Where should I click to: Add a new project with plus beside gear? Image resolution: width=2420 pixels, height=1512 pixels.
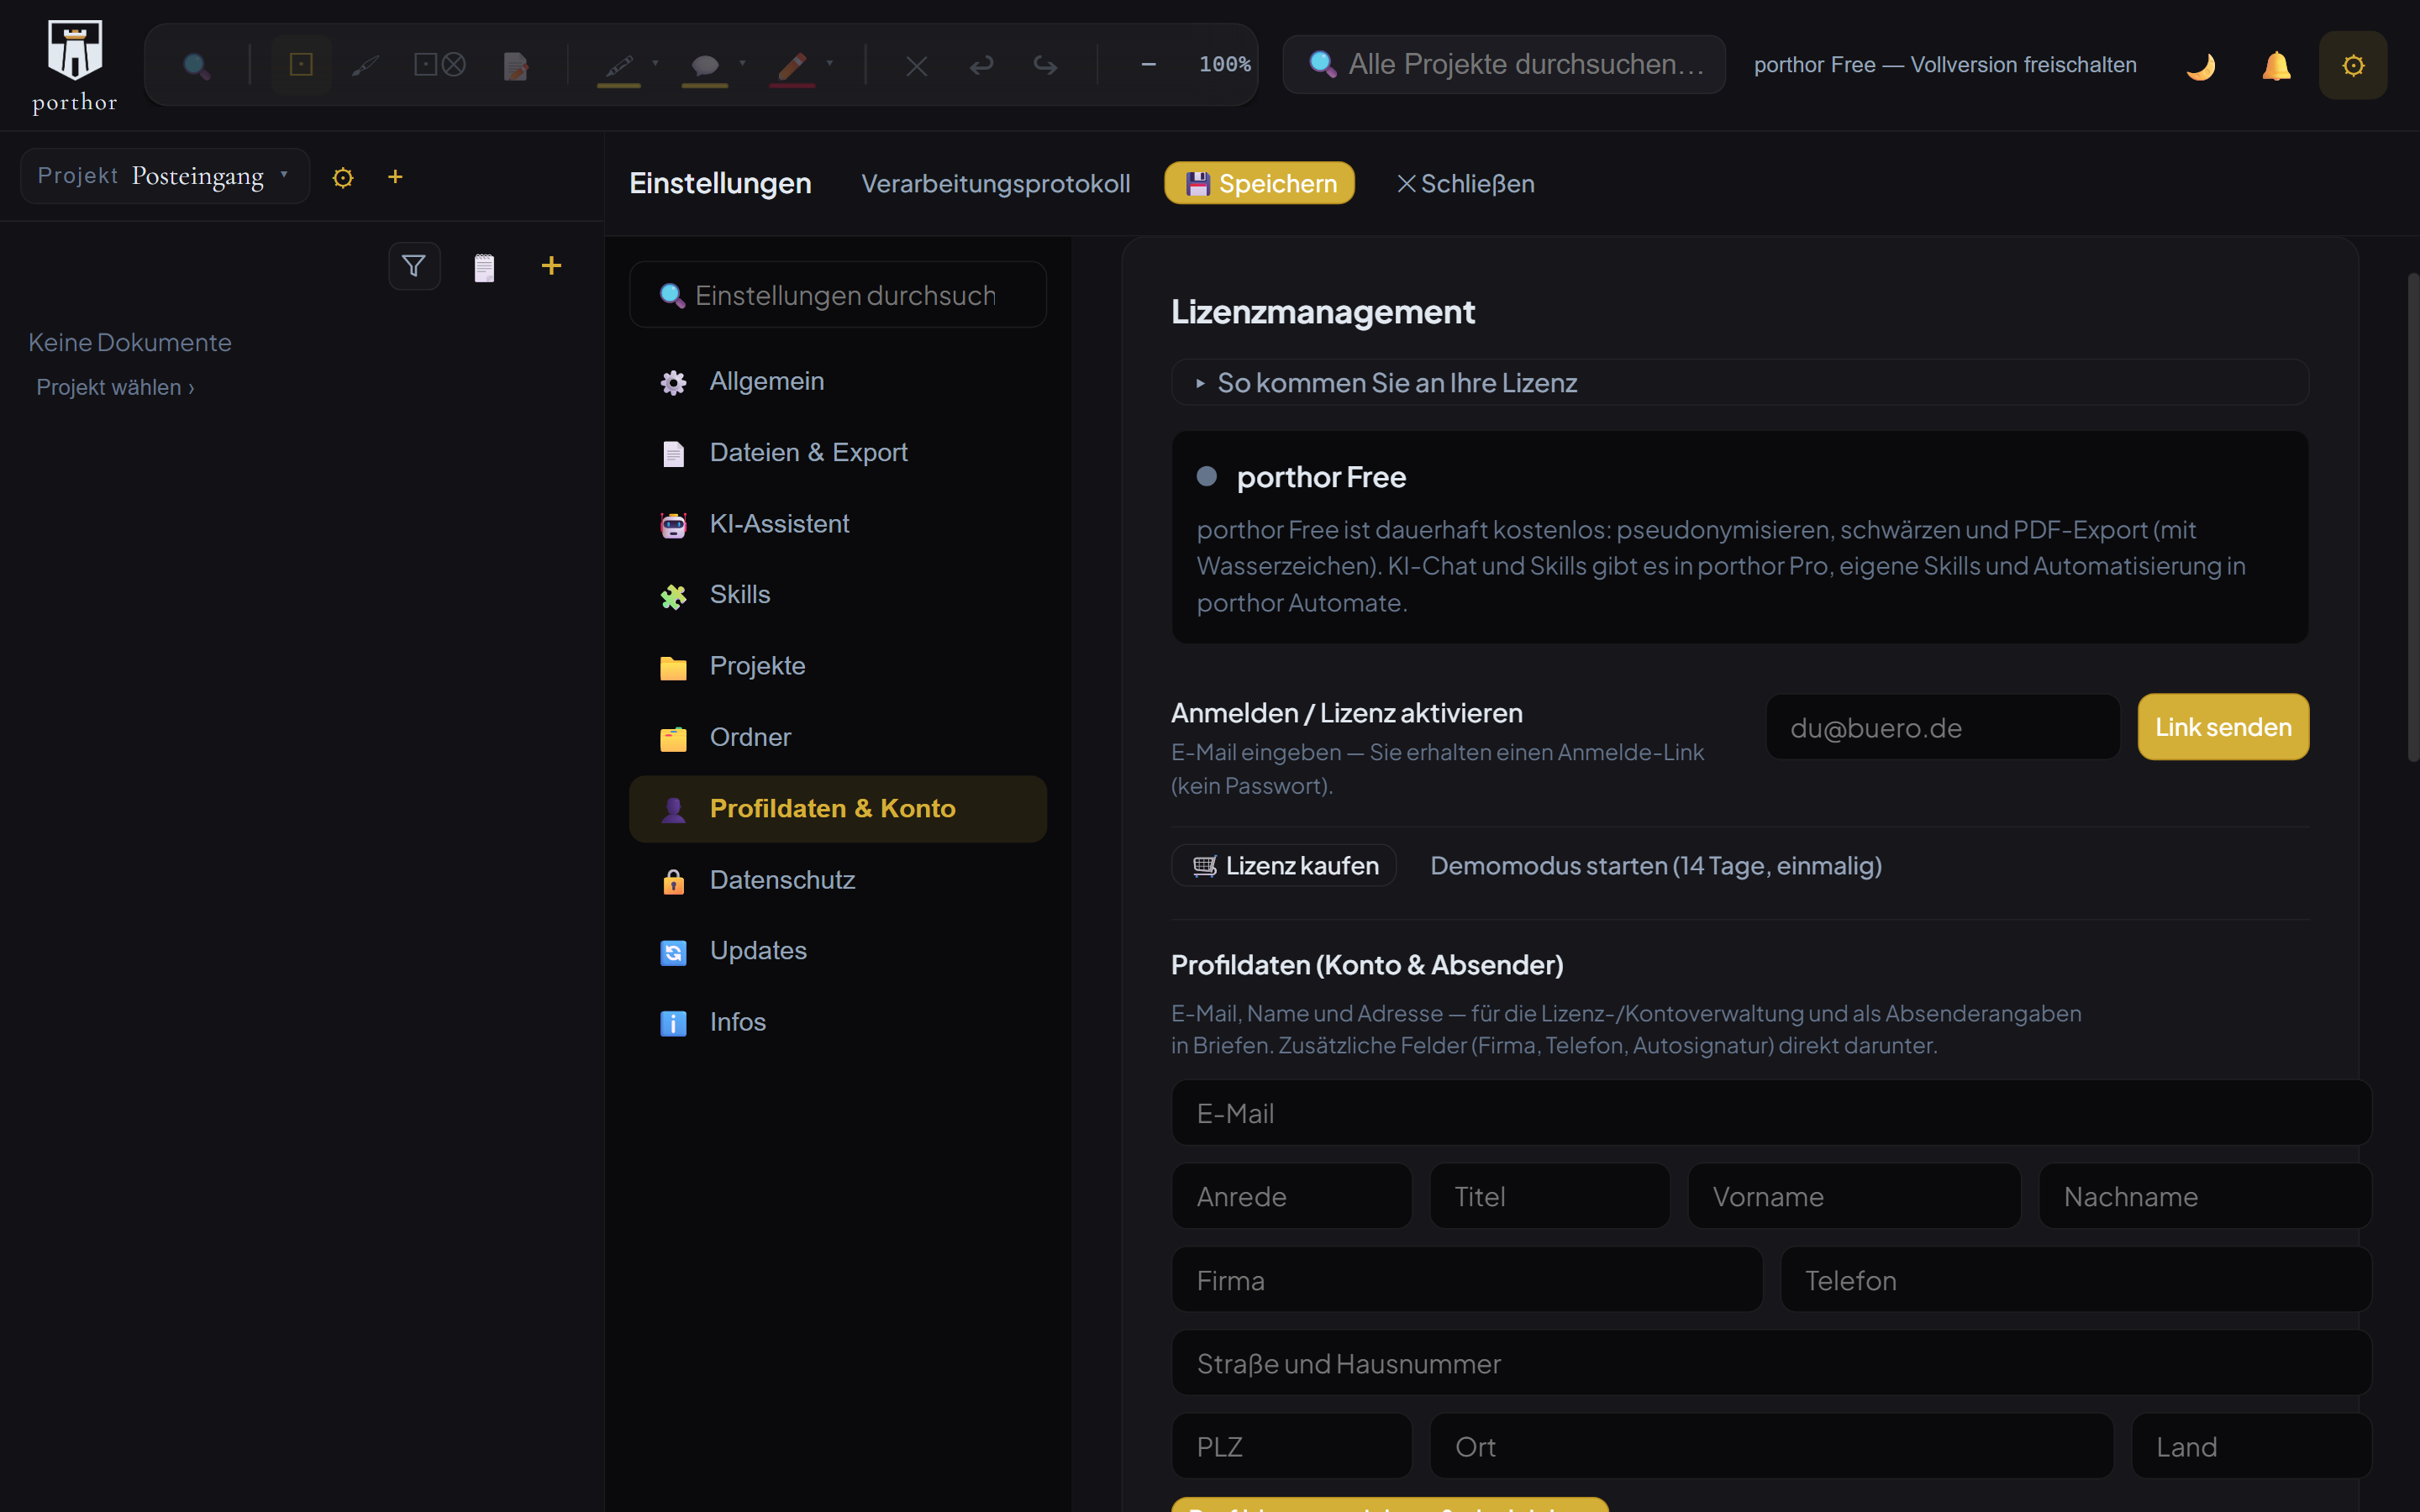(395, 177)
